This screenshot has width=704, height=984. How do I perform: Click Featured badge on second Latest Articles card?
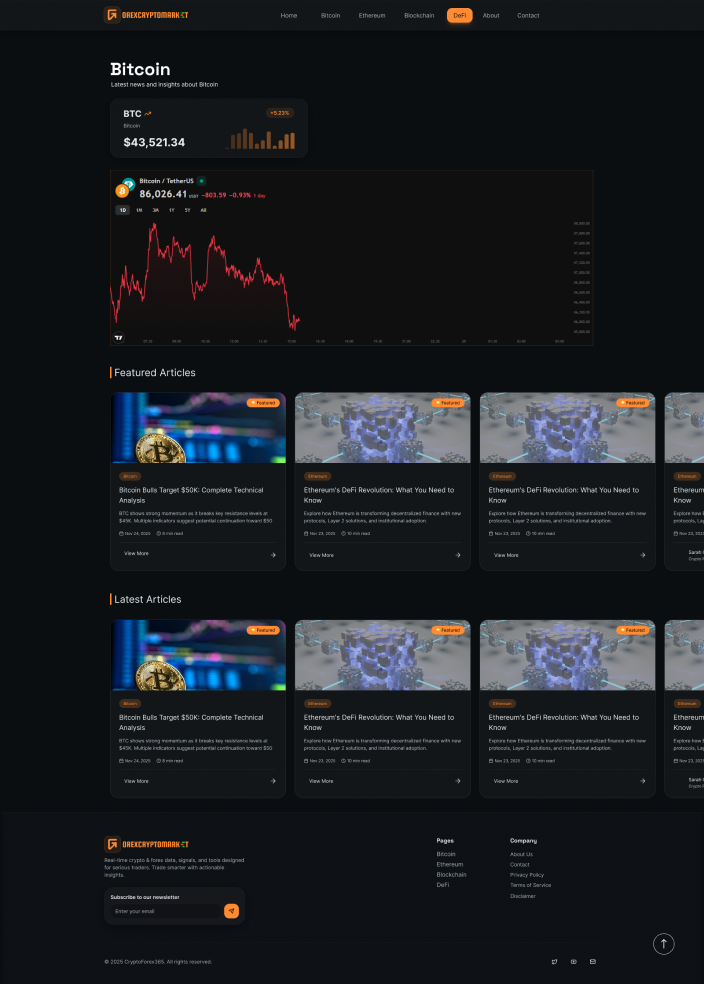pyautogui.click(x=448, y=630)
